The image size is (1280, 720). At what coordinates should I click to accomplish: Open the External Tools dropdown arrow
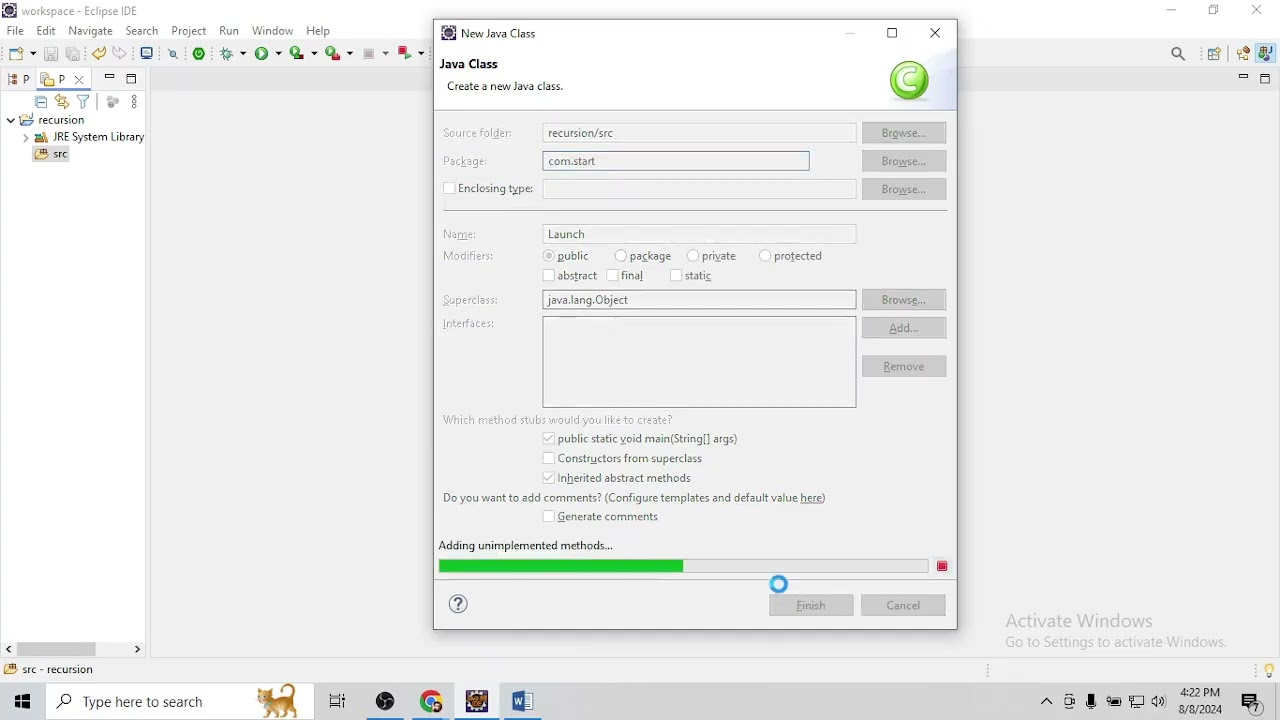click(x=350, y=54)
